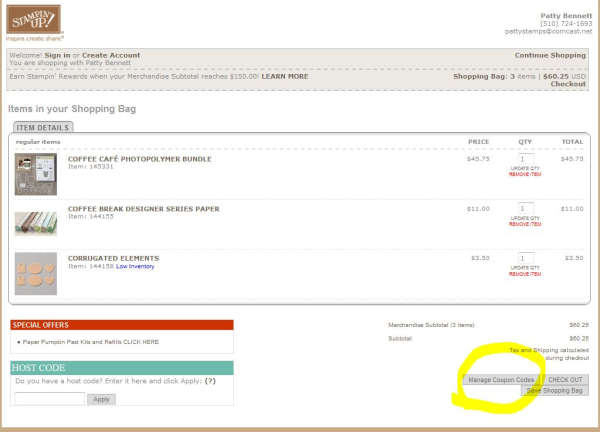Open Continue Shopping link

point(550,55)
